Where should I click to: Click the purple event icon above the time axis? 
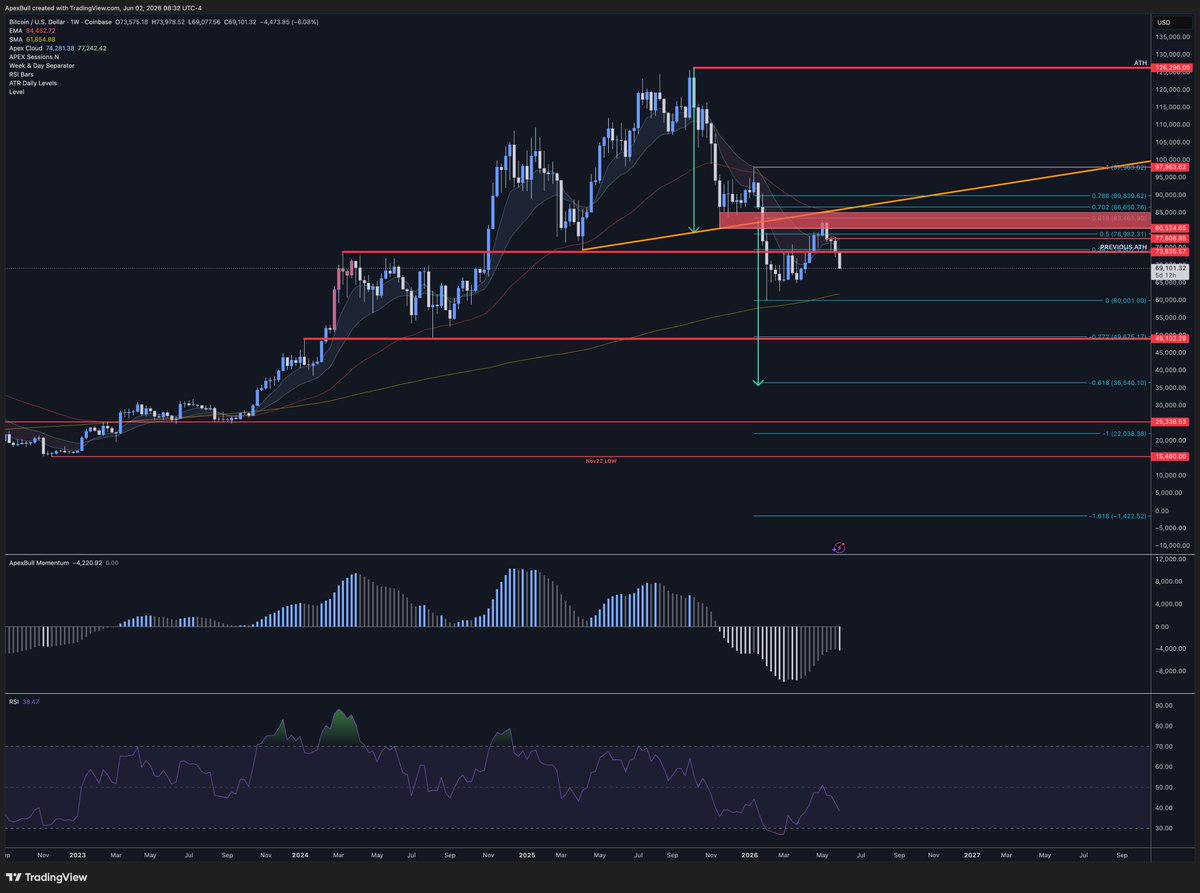click(x=839, y=547)
